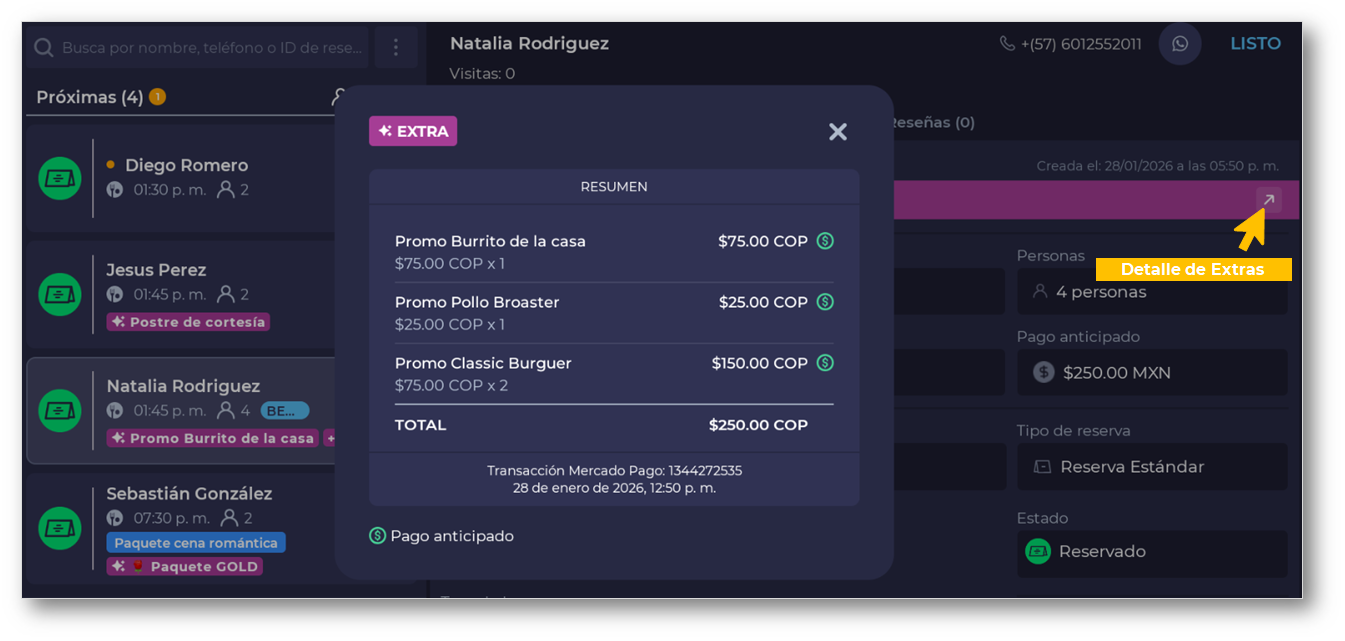
Task: Click the Paquete cena romántica tag
Action: point(196,543)
